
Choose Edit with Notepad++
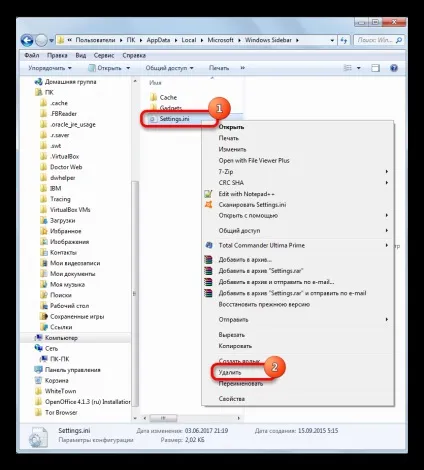246,194
